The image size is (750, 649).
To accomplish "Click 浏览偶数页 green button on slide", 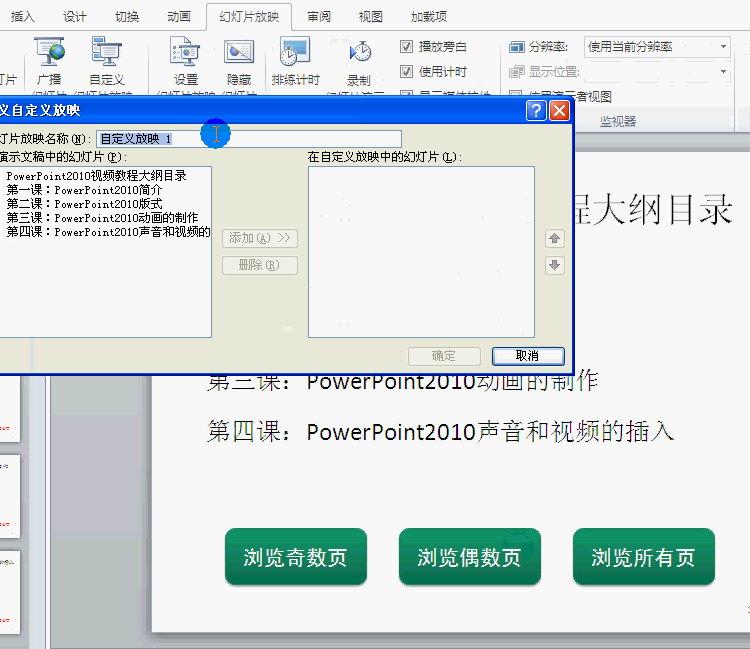I will click(470, 557).
